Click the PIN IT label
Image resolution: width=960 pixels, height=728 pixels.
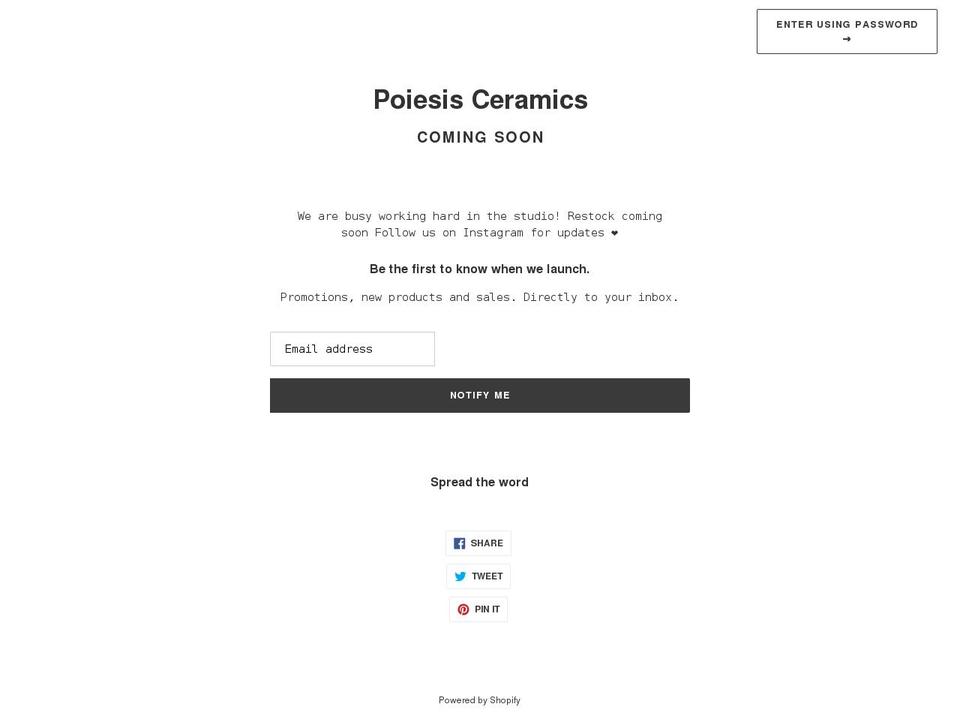[x=487, y=609]
